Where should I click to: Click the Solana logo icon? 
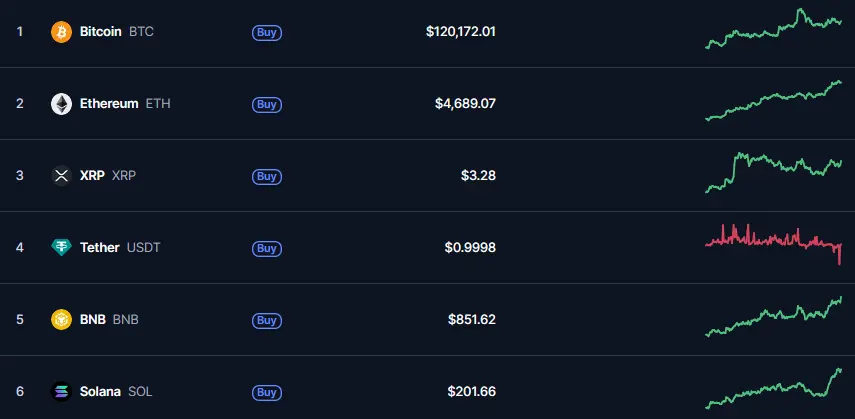coord(61,392)
